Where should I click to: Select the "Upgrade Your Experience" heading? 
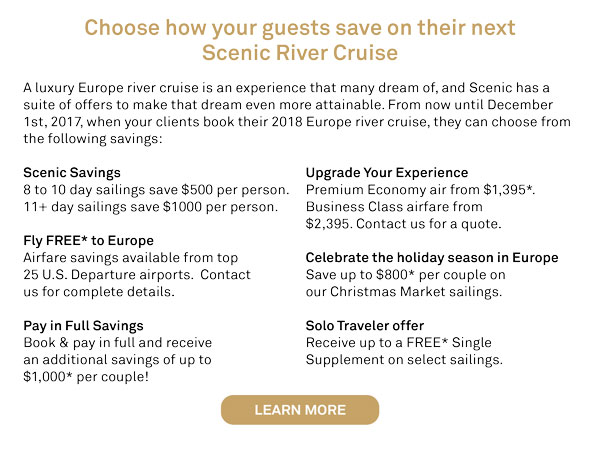[387, 173]
